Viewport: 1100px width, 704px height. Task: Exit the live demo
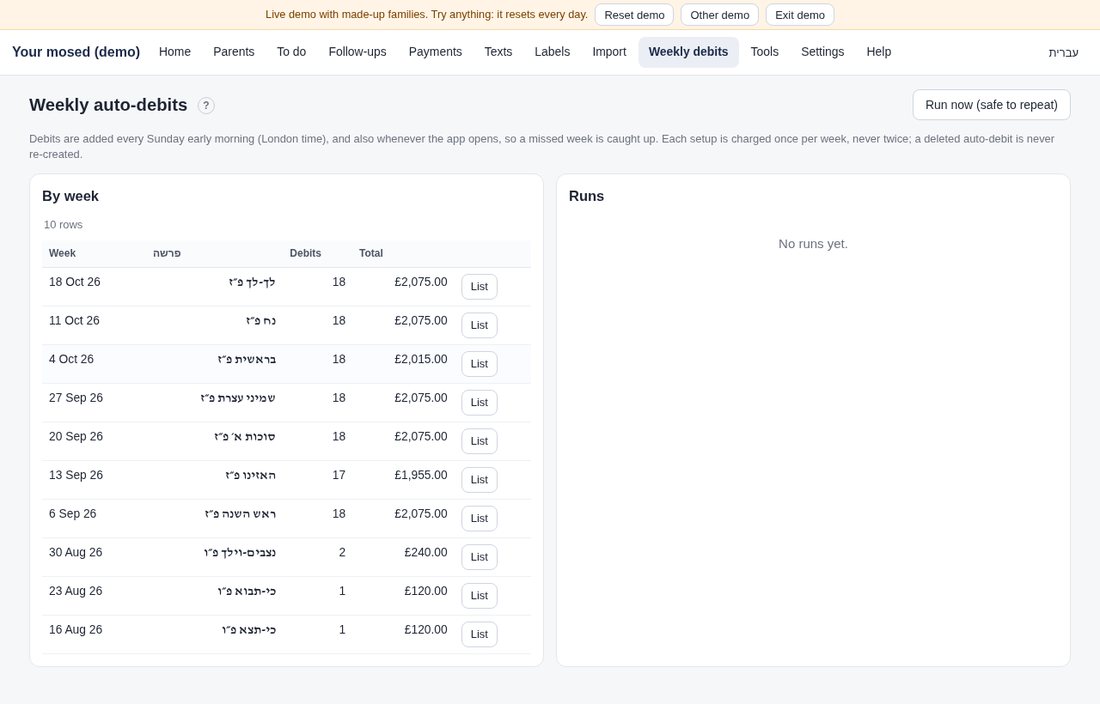800,15
